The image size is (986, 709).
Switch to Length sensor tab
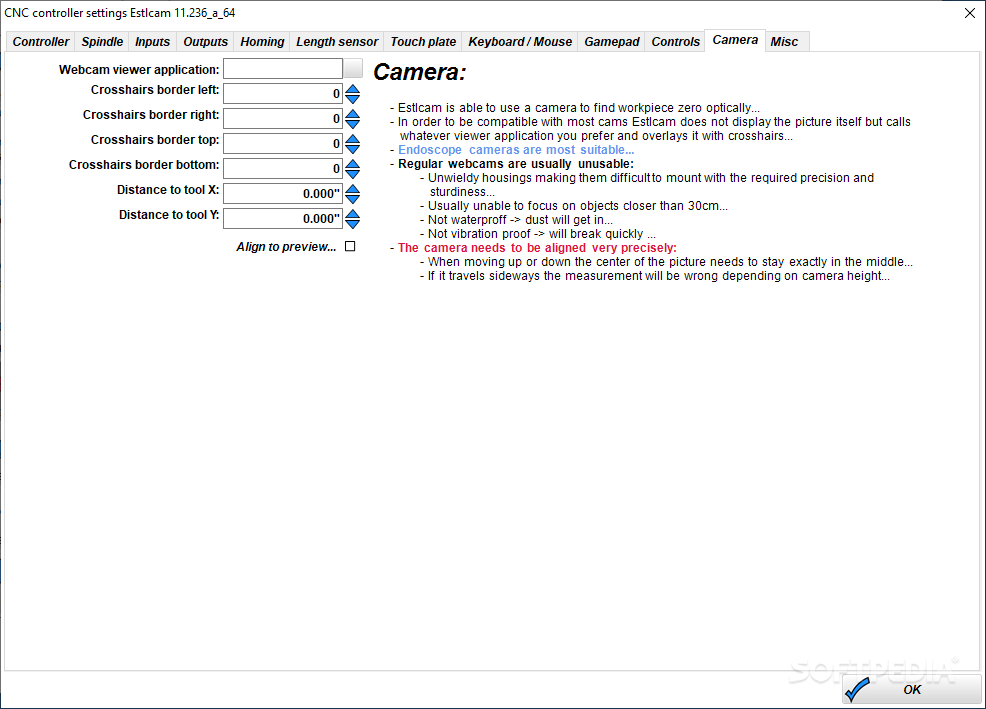click(337, 42)
